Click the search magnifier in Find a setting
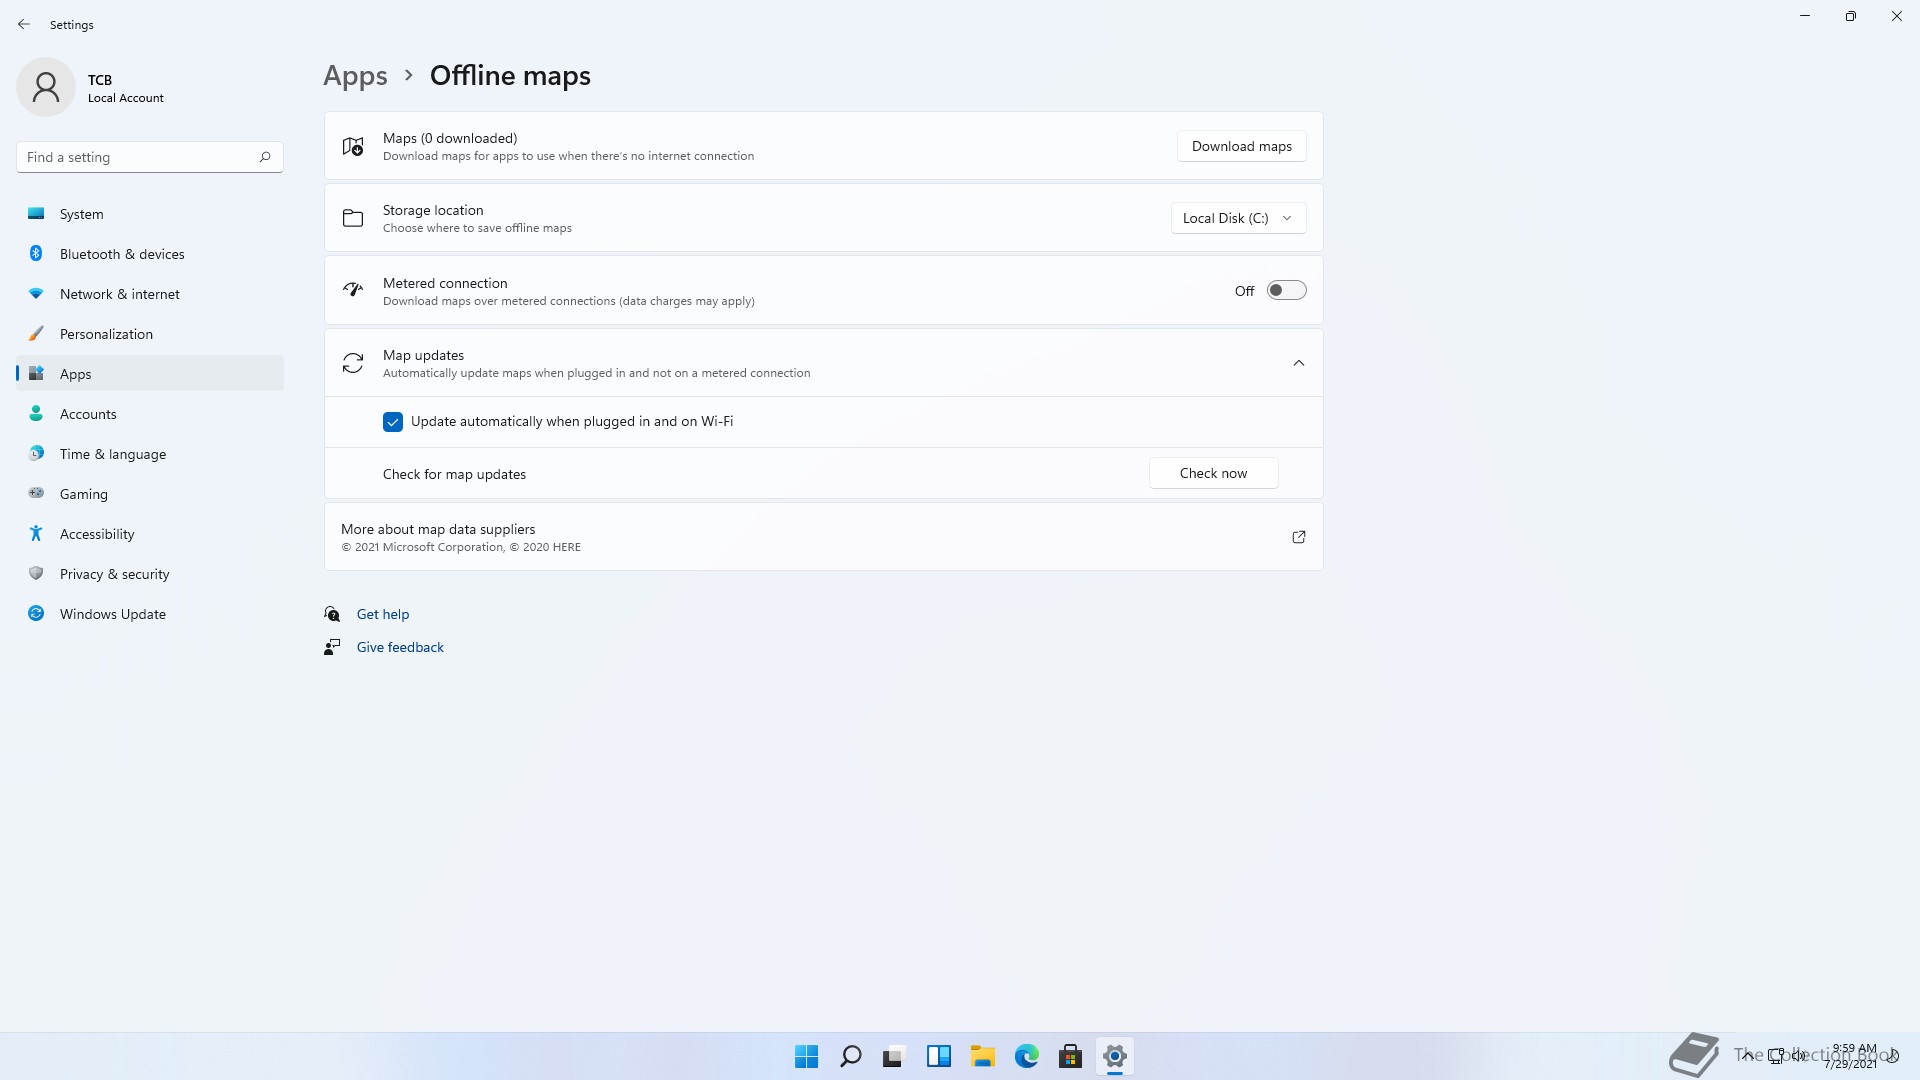1920x1080 pixels. coord(265,157)
